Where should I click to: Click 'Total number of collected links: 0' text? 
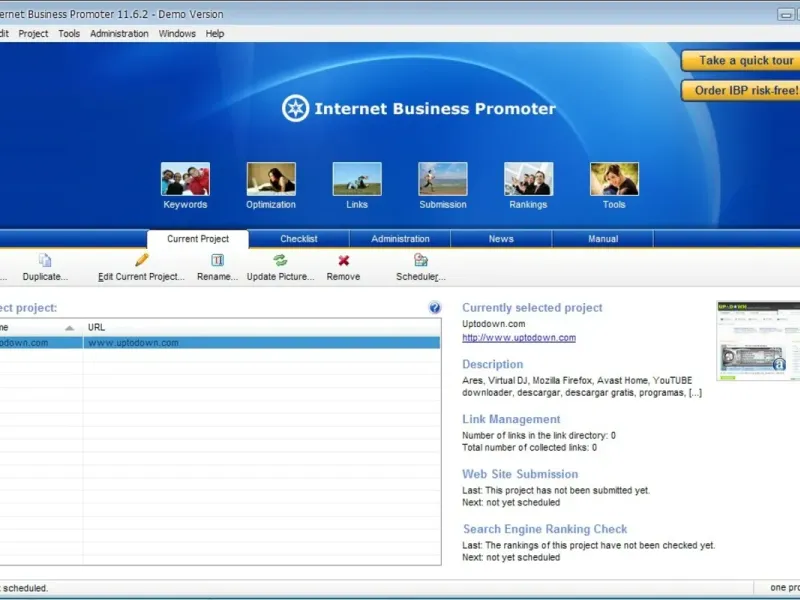(x=530, y=447)
